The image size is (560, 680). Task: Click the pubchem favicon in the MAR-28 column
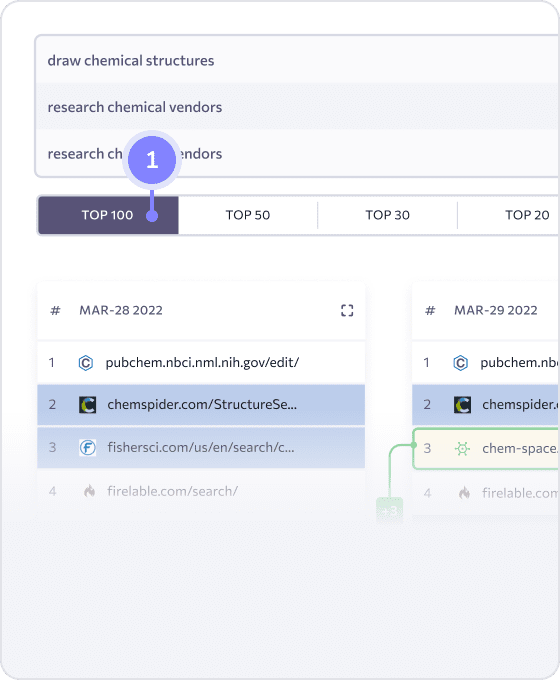coord(85,363)
